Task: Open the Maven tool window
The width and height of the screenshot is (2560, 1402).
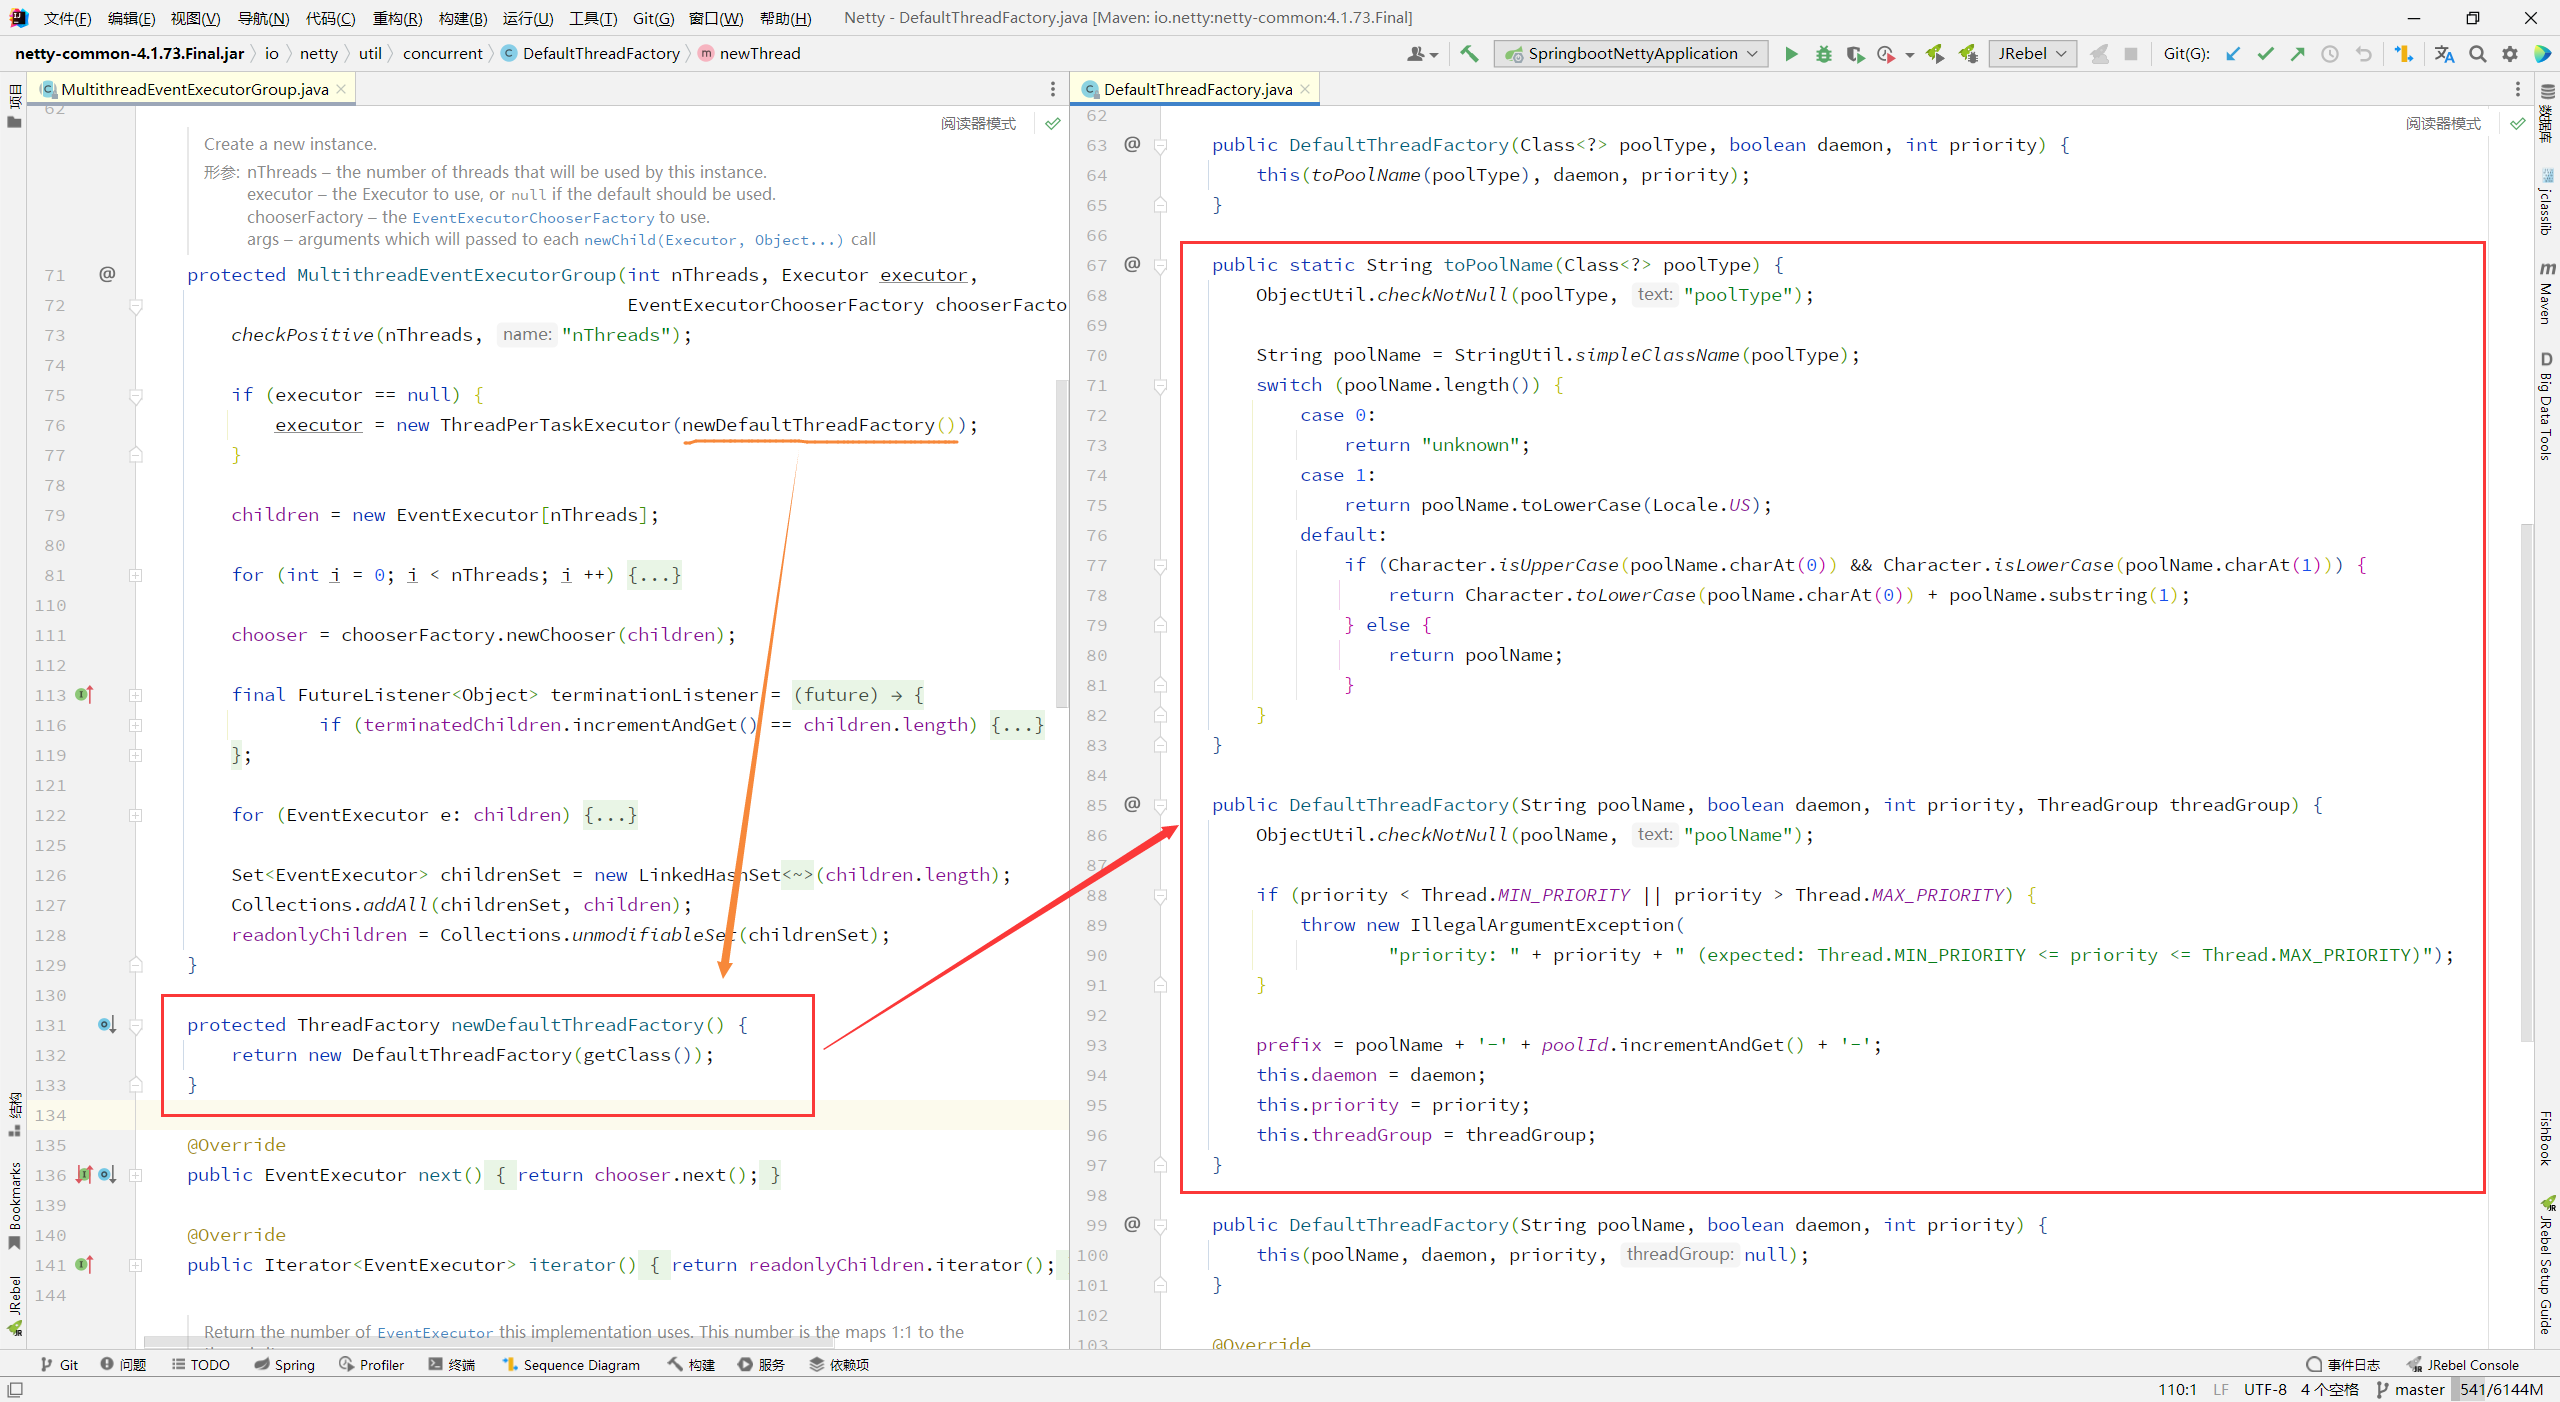Action: pos(2547,293)
